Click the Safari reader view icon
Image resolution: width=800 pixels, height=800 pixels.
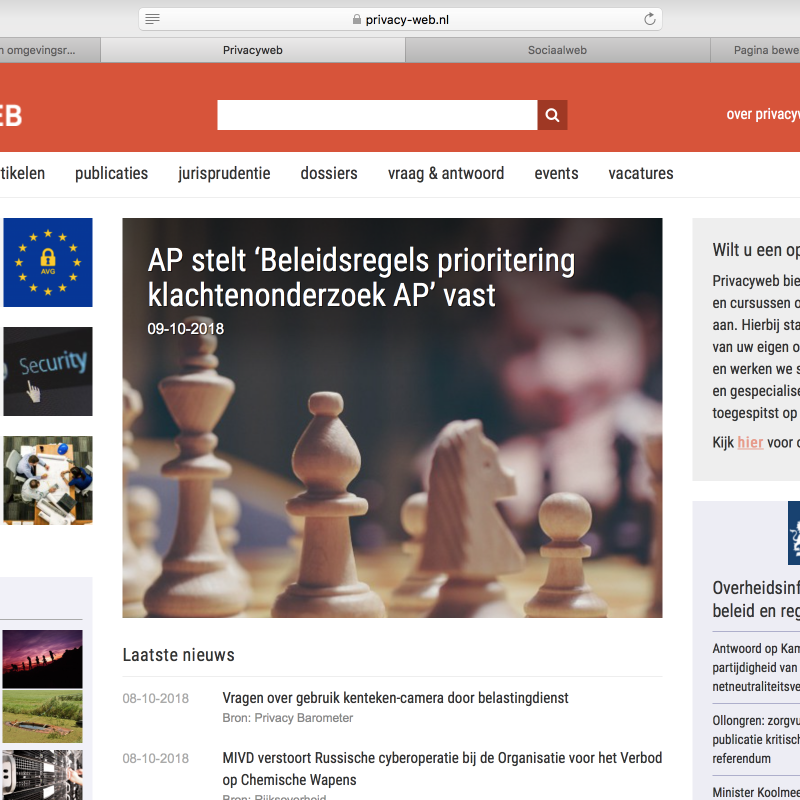(x=152, y=19)
